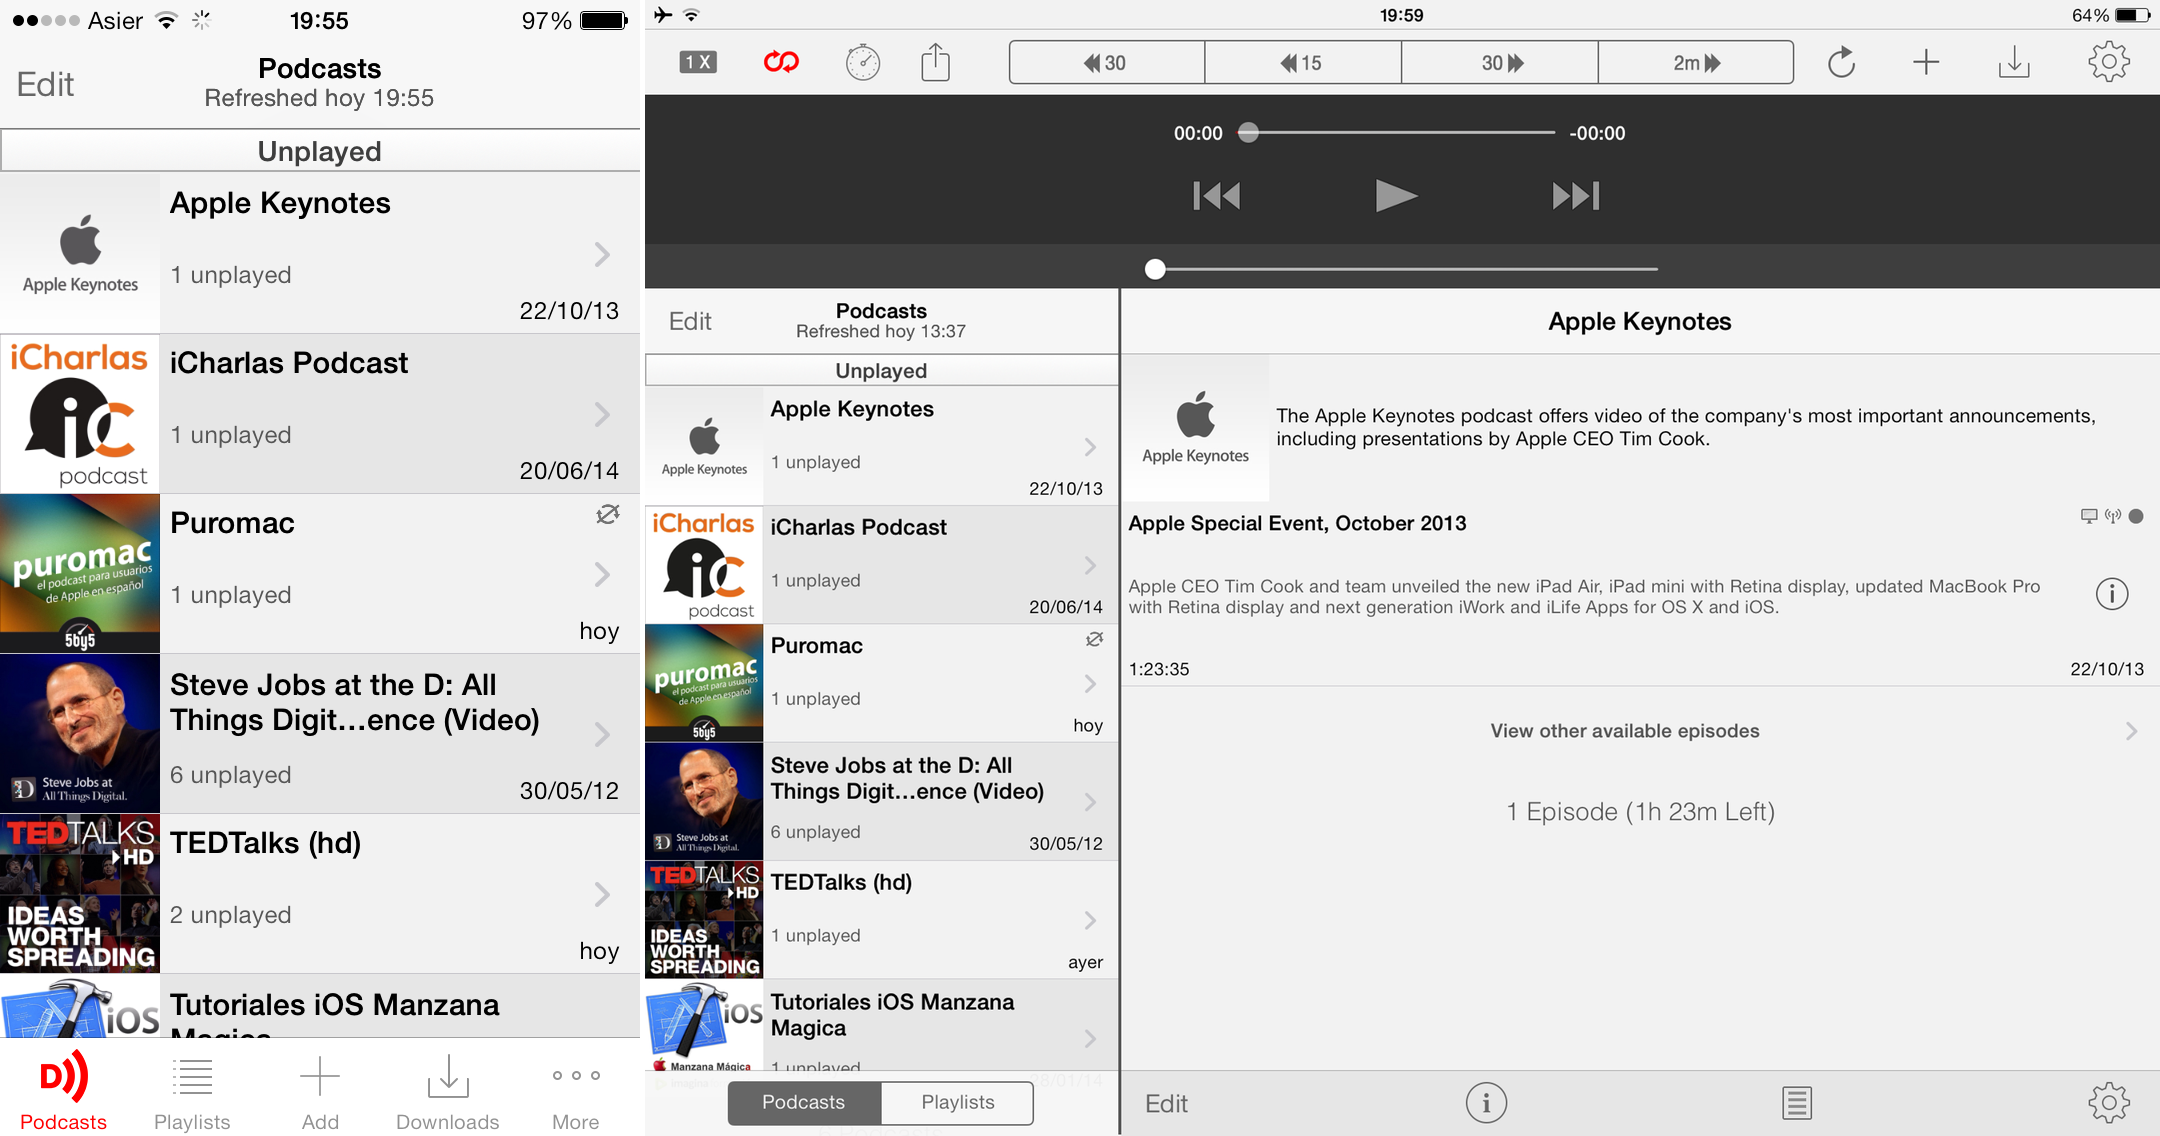Adjust the playback position slider
This screenshot has height=1136, width=2160.
[1249, 132]
